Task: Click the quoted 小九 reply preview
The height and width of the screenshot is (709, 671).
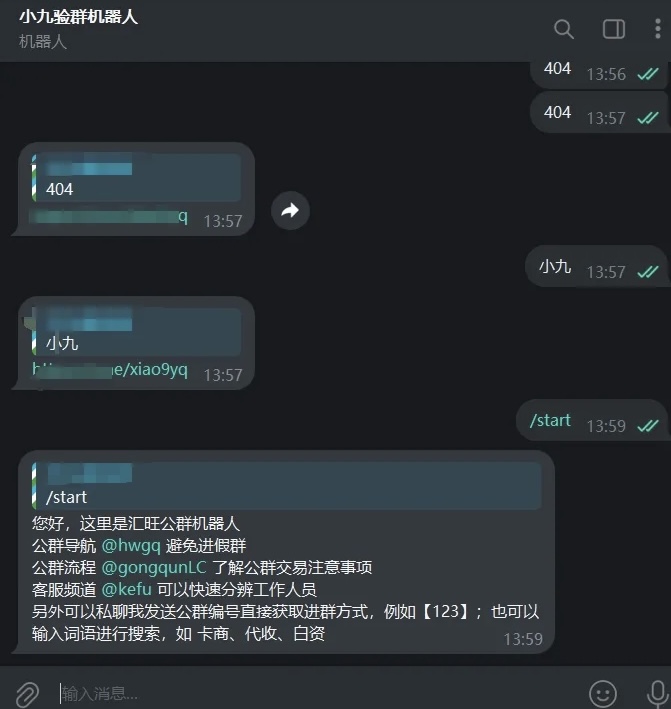Action: 136,332
